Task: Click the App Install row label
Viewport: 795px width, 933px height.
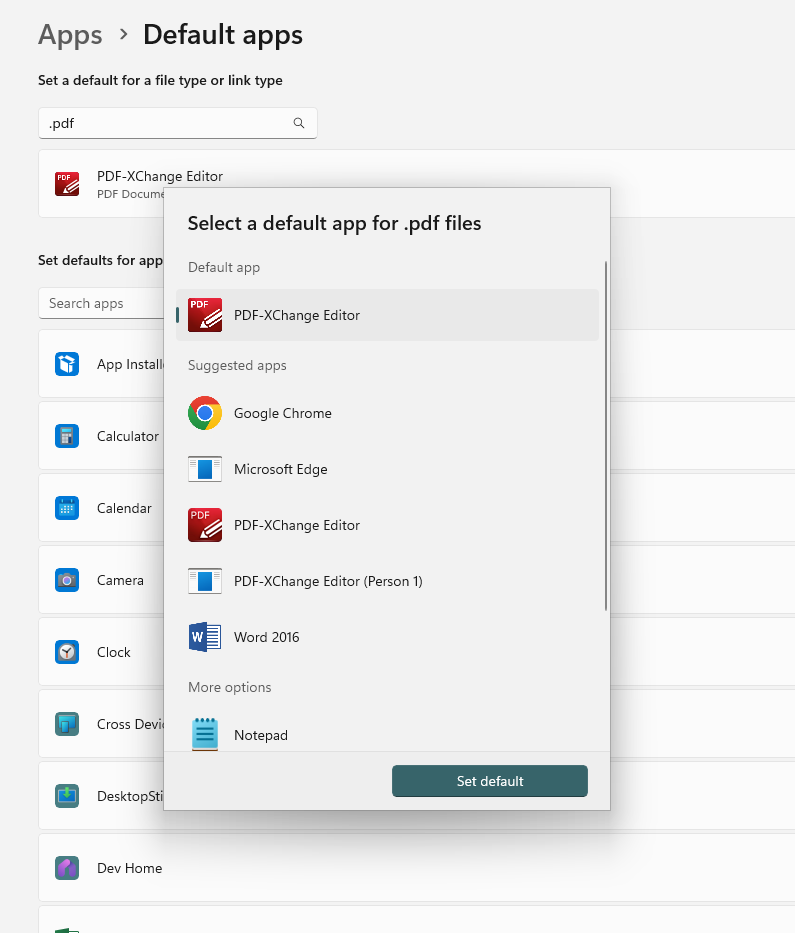Action: point(130,364)
